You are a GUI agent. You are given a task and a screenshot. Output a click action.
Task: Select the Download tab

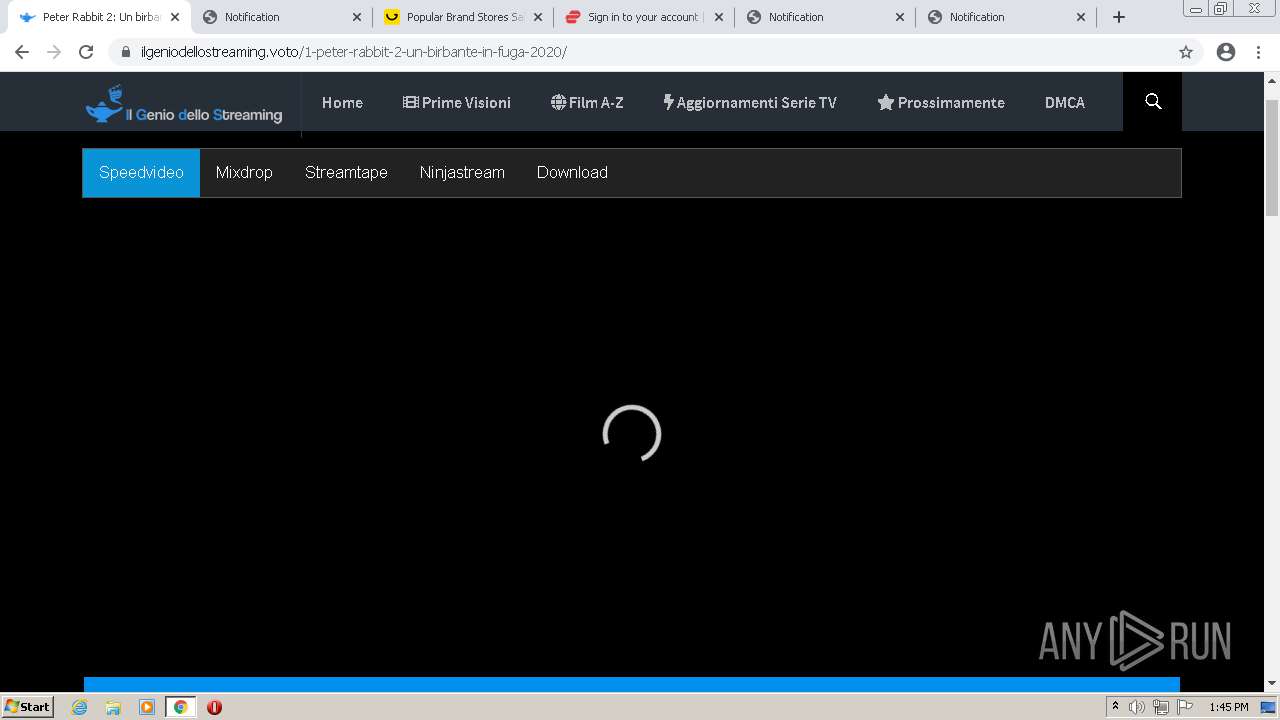click(572, 172)
